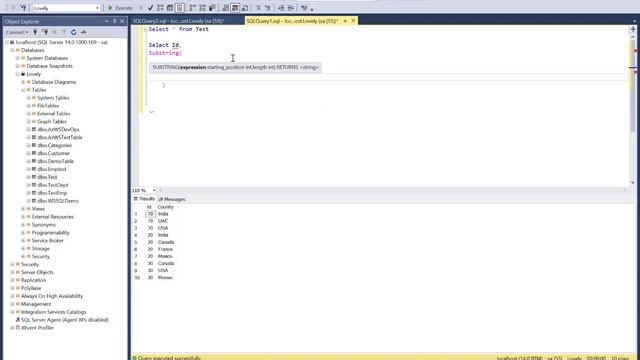Decrease indent toolbar icon

tap(281, 8)
